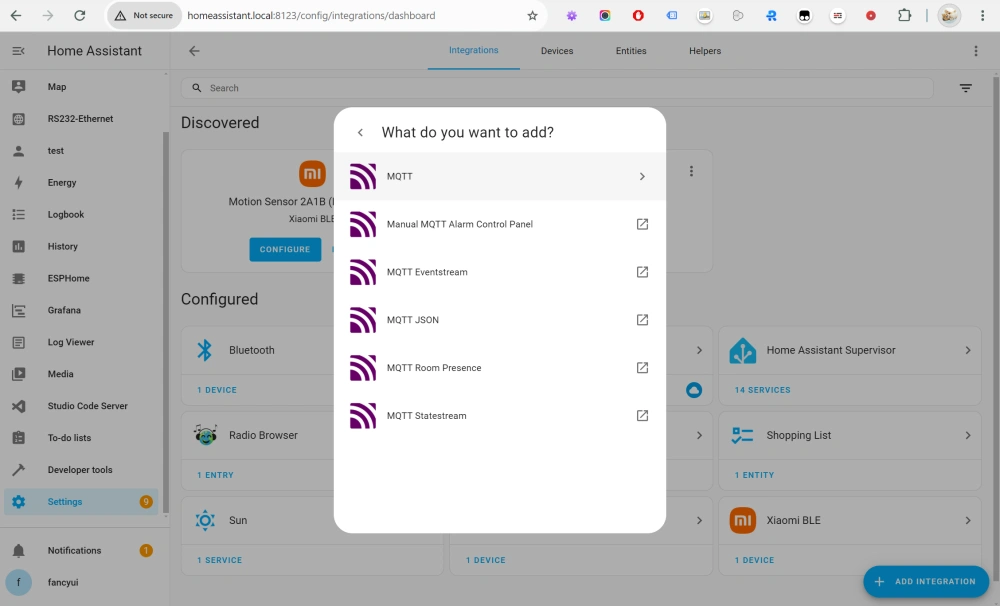
Task: Select MQTT JSON row text
Action: pyautogui.click(x=413, y=320)
